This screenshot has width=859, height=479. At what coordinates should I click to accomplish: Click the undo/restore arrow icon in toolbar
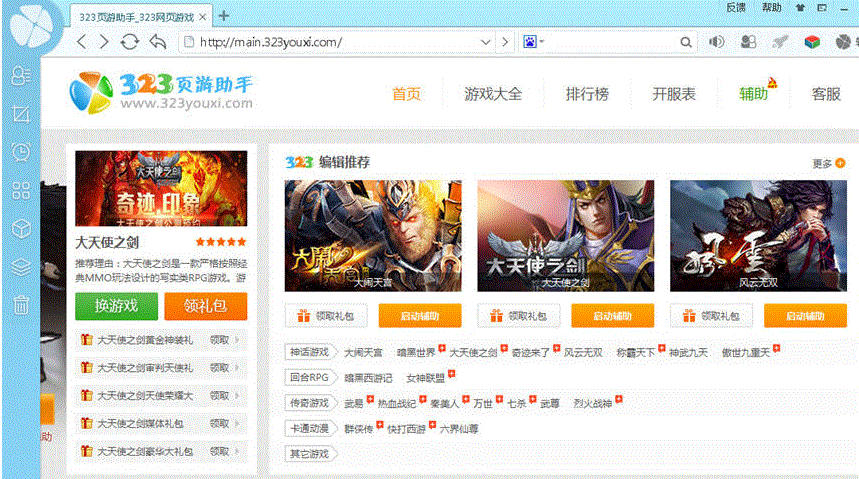(x=158, y=42)
